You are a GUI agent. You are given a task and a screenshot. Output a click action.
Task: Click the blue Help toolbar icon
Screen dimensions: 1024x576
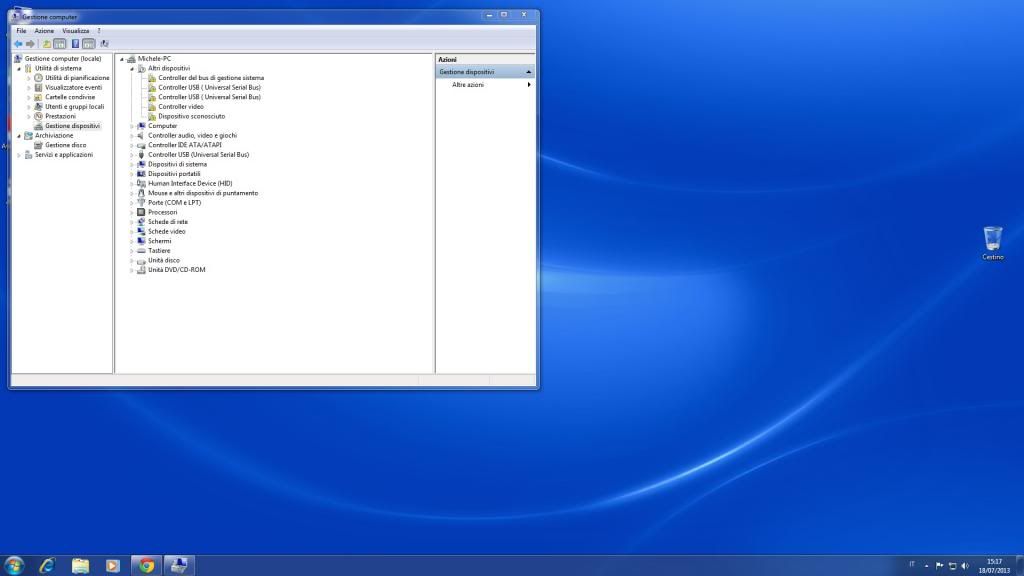click(75, 44)
